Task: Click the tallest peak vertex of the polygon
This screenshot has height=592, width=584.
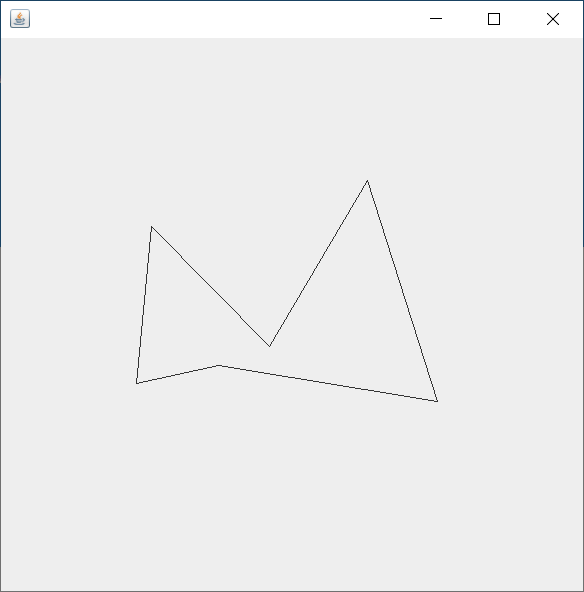Action: pos(367,181)
